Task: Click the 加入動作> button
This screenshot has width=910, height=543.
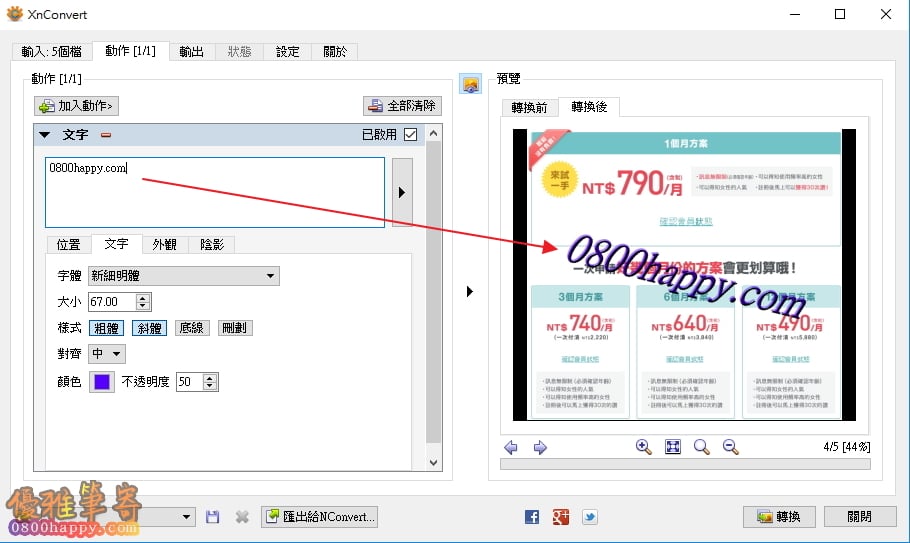Action: (x=77, y=106)
